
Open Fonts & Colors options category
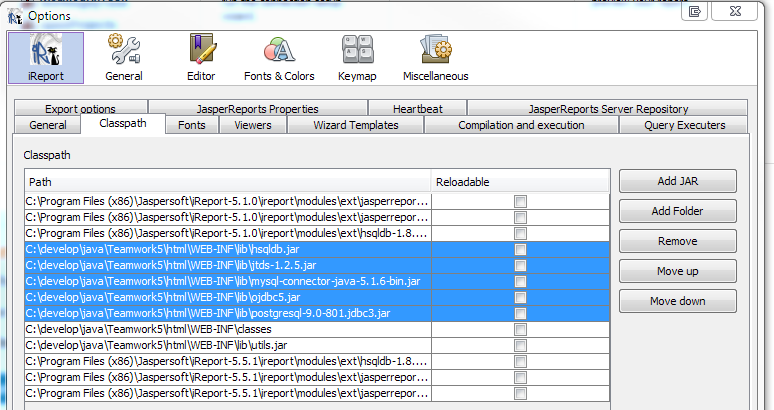[279, 57]
